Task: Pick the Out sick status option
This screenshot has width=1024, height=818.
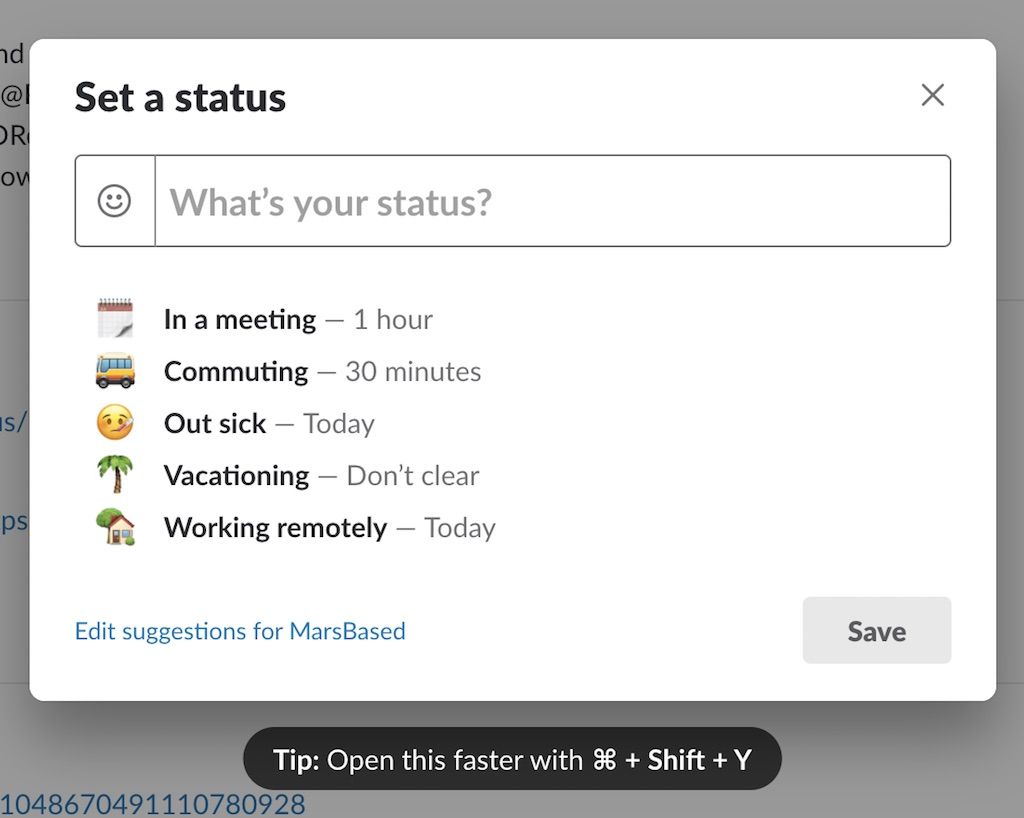Action: pyautogui.click(x=215, y=423)
